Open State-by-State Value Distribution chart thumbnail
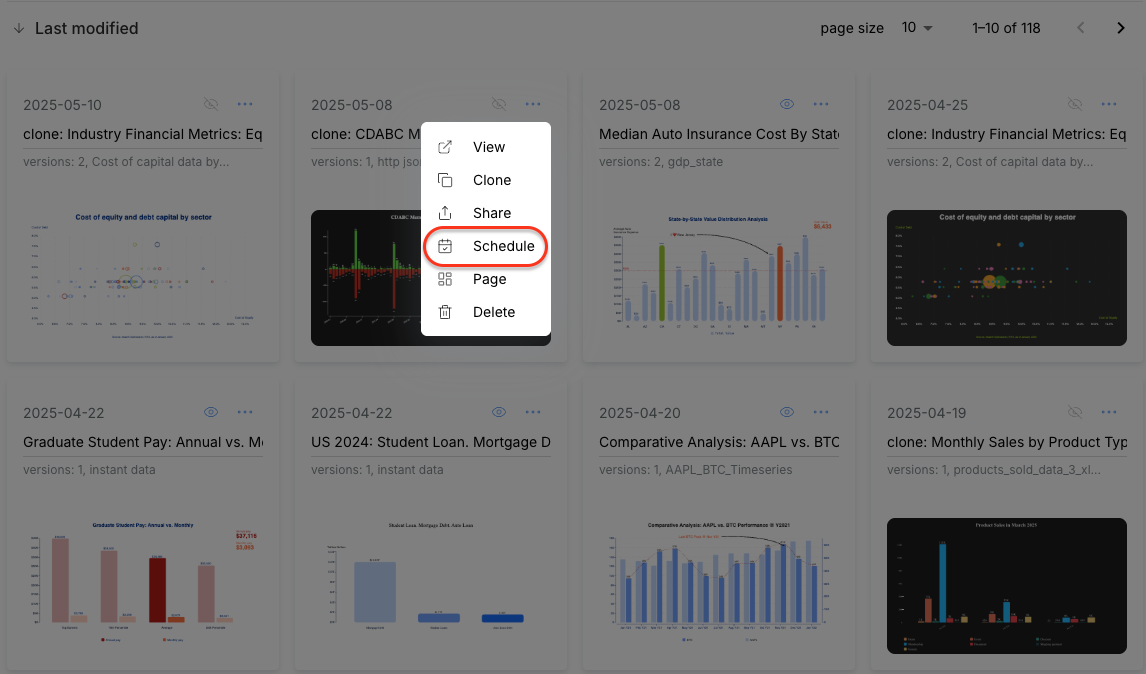This screenshot has width=1146, height=674. pyautogui.click(x=719, y=278)
